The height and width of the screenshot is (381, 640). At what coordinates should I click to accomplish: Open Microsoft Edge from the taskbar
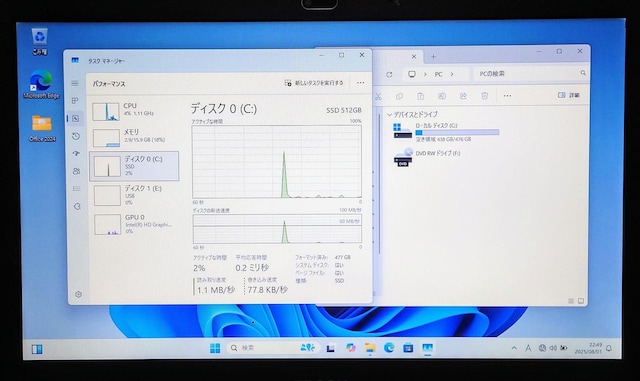pyautogui.click(x=389, y=348)
